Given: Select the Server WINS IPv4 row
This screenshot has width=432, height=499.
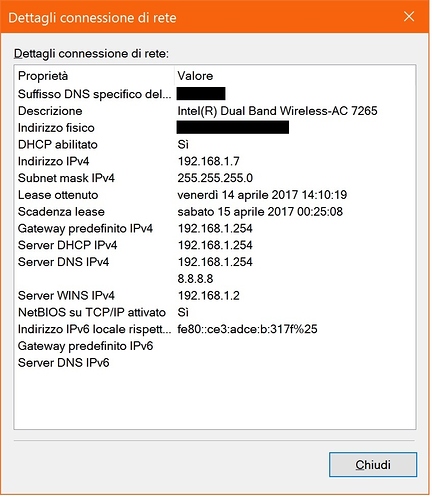Looking at the screenshot, I should coord(215,295).
